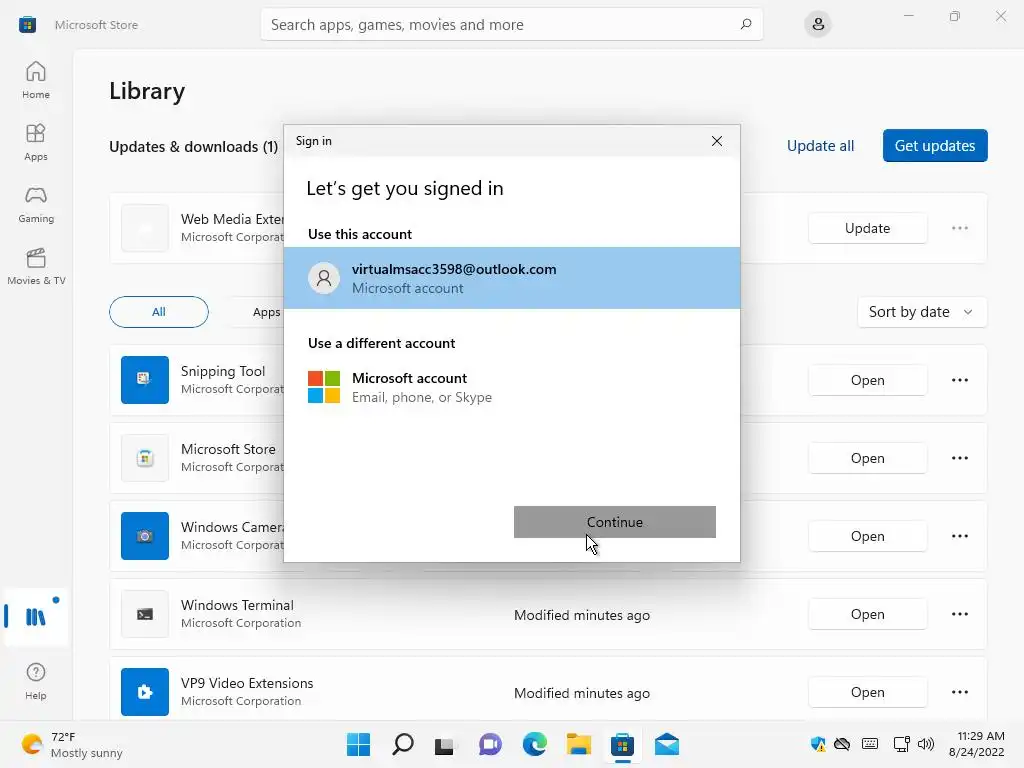1024x768 pixels.
Task: Click the touch keyboard tray icon
Action: point(870,744)
